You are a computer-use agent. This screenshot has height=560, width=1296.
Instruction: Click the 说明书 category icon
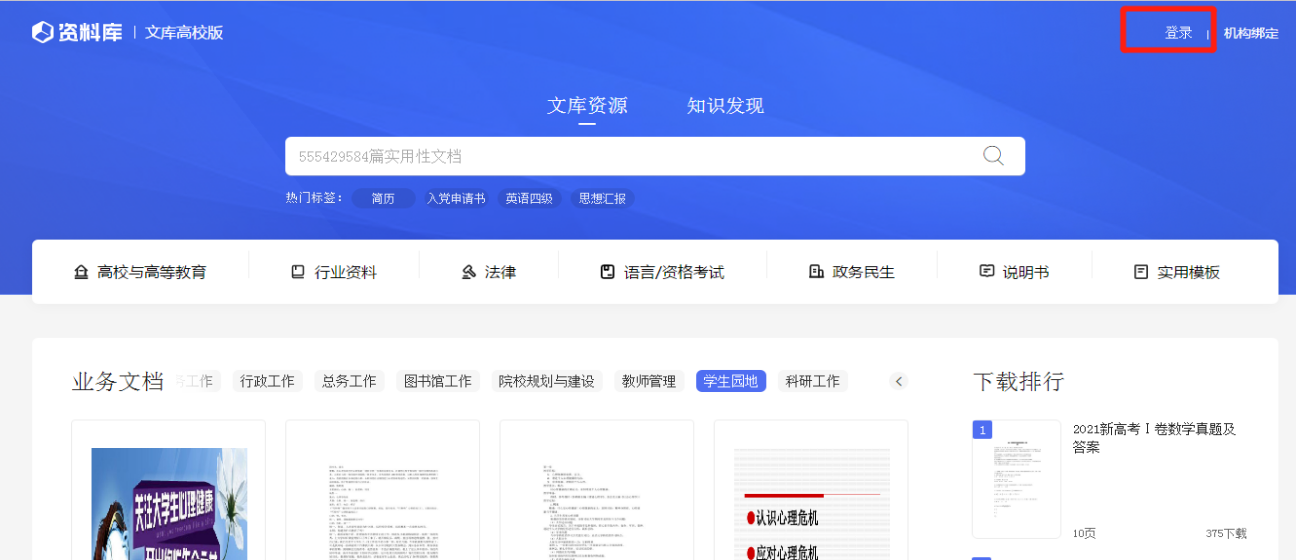pos(986,272)
